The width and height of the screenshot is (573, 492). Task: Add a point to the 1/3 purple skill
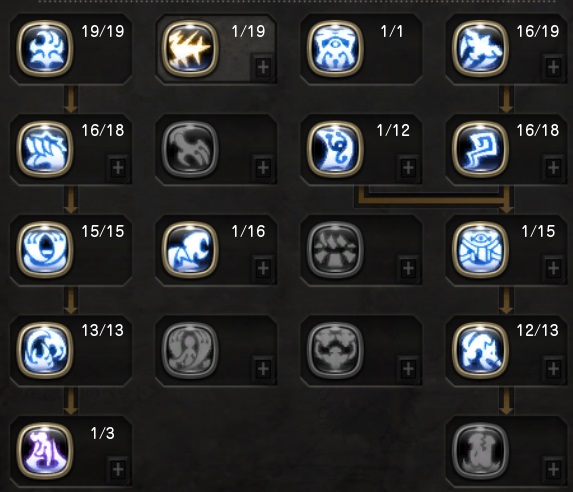[118, 469]
